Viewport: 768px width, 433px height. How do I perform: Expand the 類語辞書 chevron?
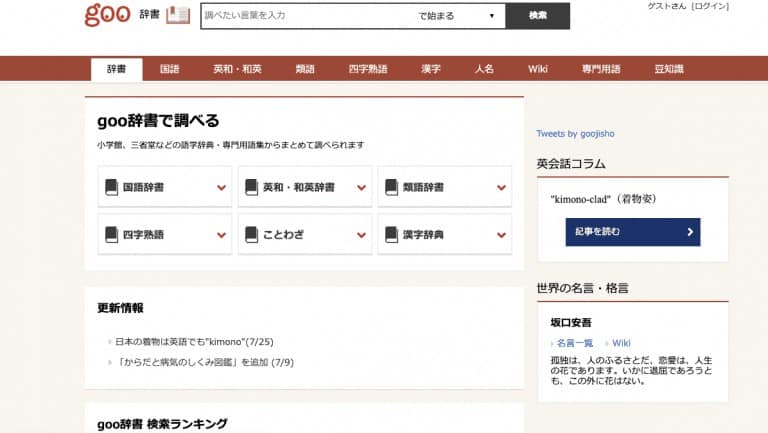501,188
